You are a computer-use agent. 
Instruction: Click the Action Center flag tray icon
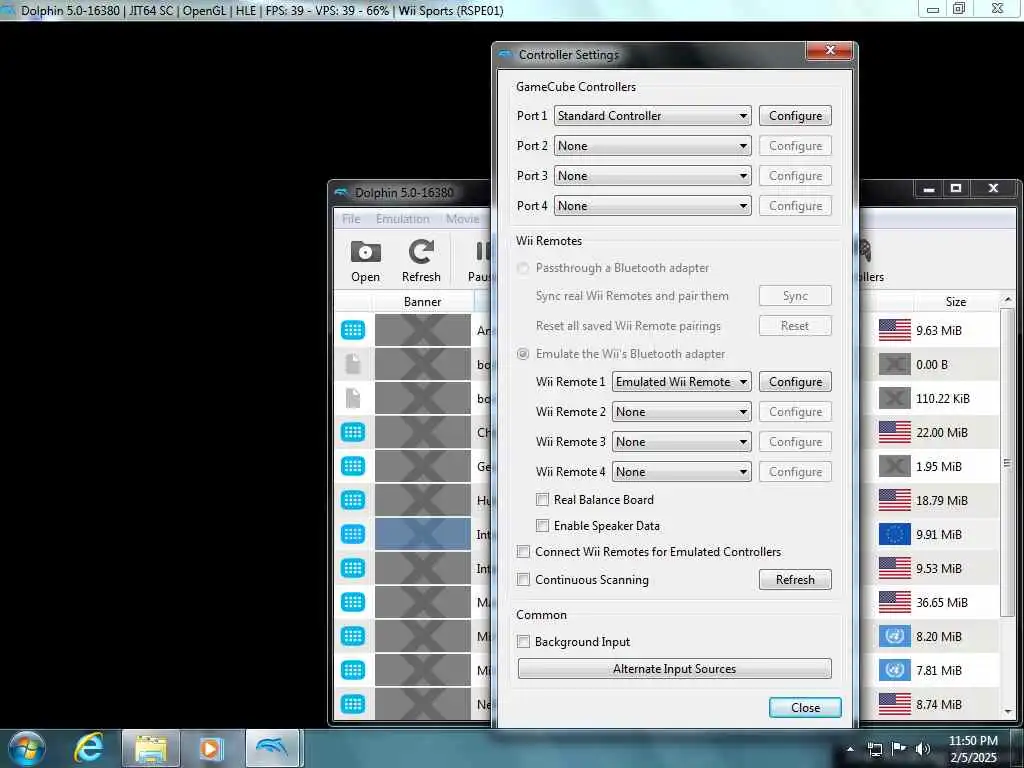899,749
